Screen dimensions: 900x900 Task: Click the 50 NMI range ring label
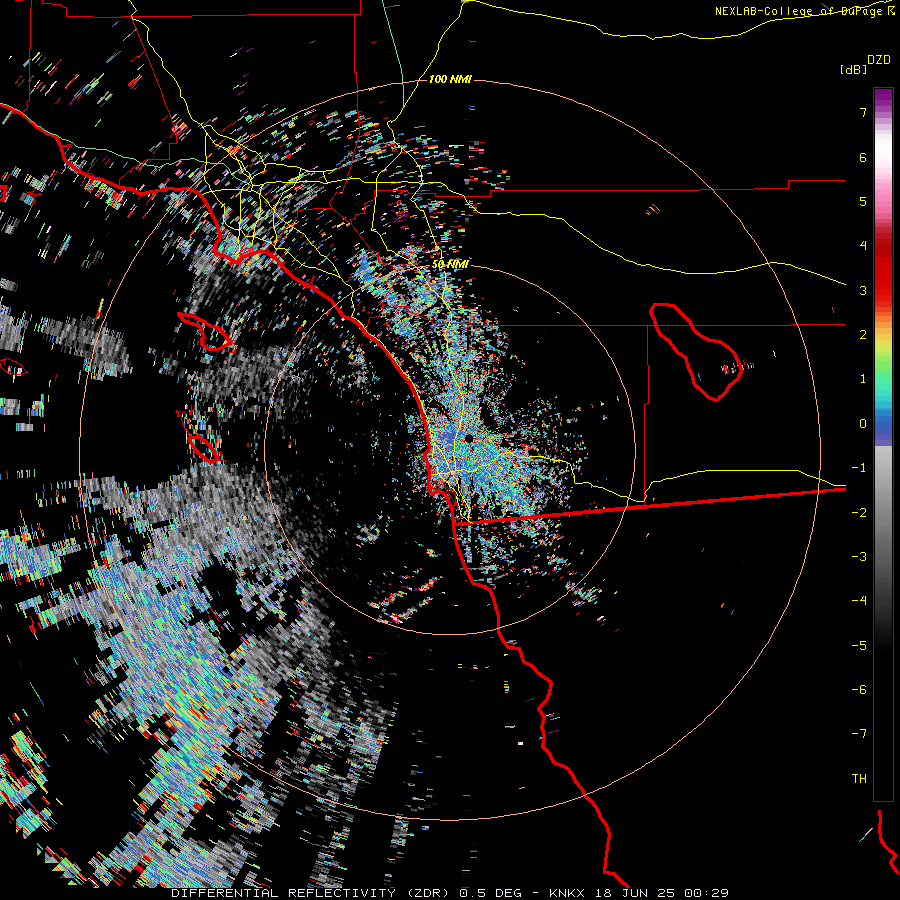[450, 264]
